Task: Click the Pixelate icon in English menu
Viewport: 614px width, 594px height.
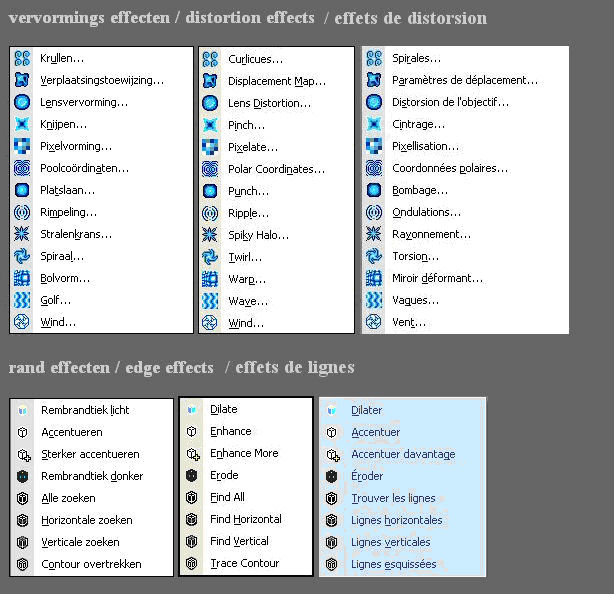Action: pos(210,147)
